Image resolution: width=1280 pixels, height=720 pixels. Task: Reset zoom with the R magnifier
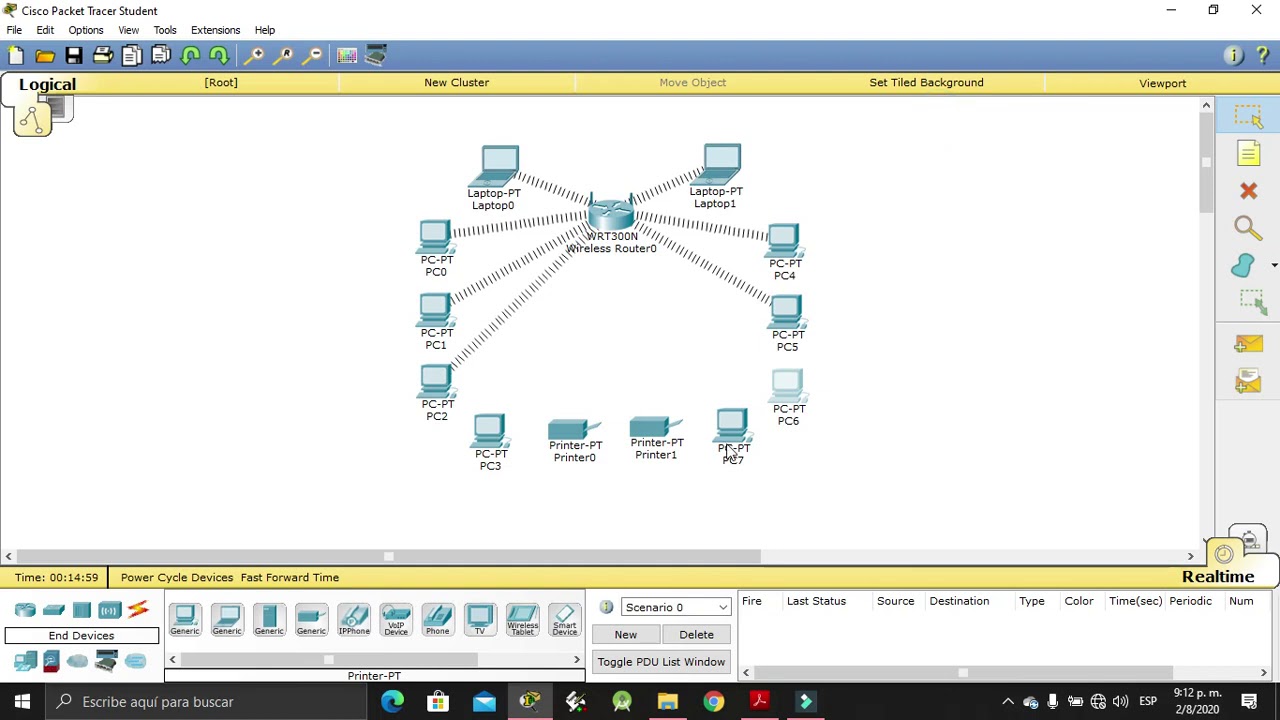(285, 56)
